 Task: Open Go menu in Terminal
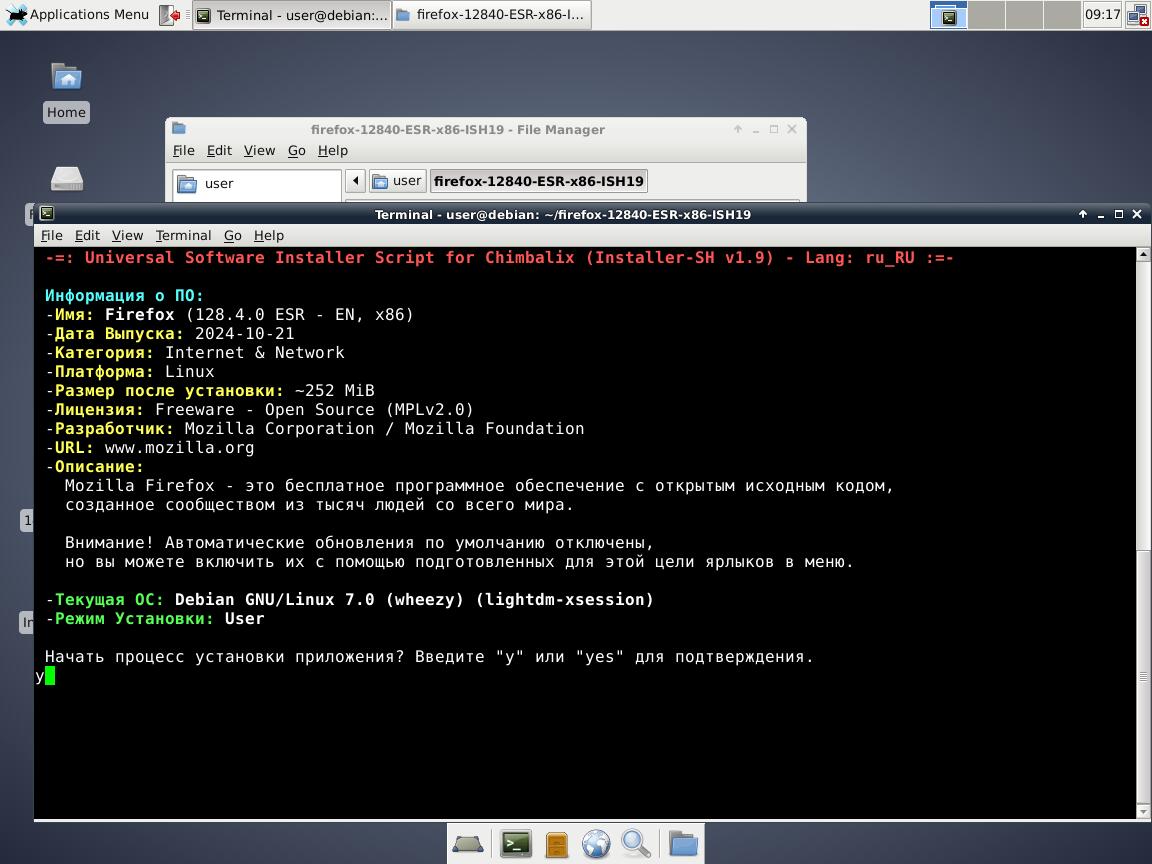coord(233,235)
